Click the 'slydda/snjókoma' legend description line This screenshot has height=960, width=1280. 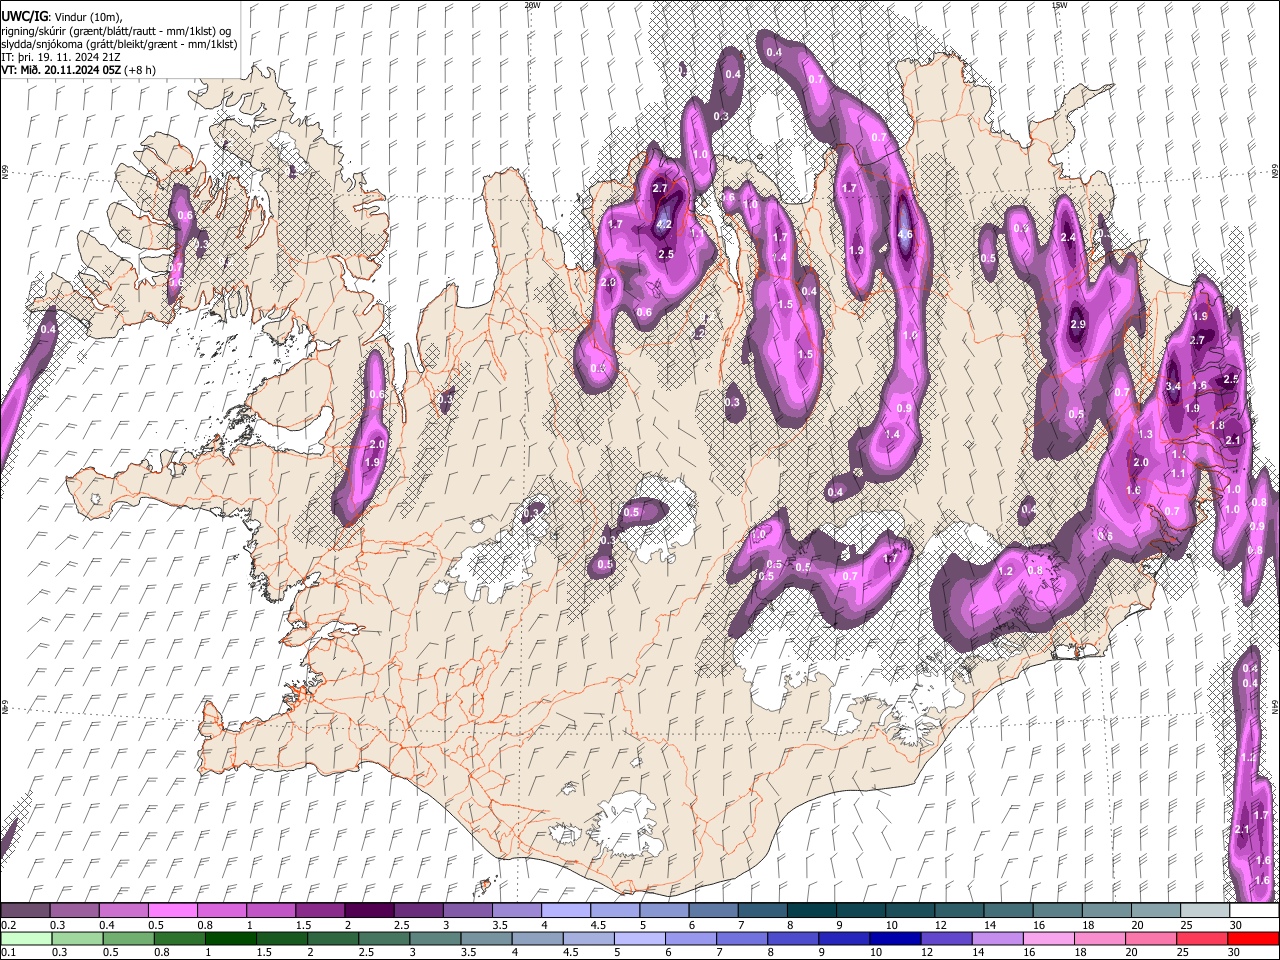pos(119,45)
